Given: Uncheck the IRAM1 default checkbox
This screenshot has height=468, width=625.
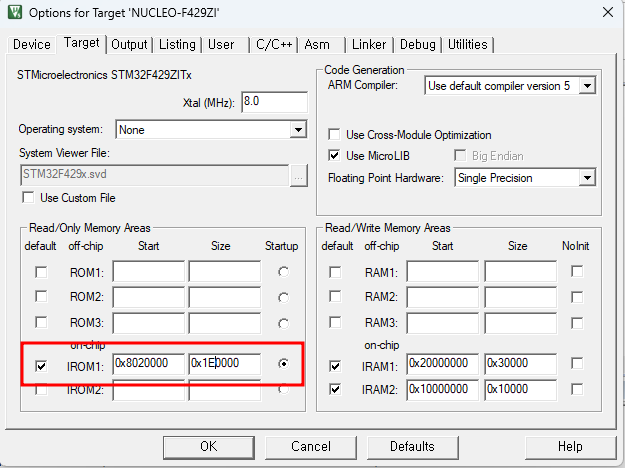Looking at the screenshot, I should (x=335, y=366).
